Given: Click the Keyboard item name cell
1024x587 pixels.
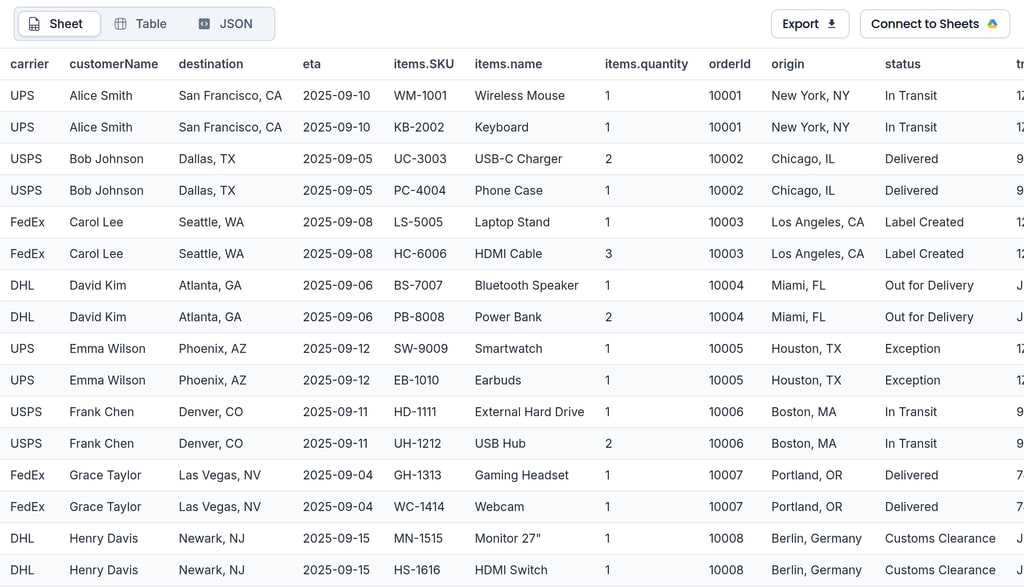Looking at the screenshot, I should [x=502, y=127].
